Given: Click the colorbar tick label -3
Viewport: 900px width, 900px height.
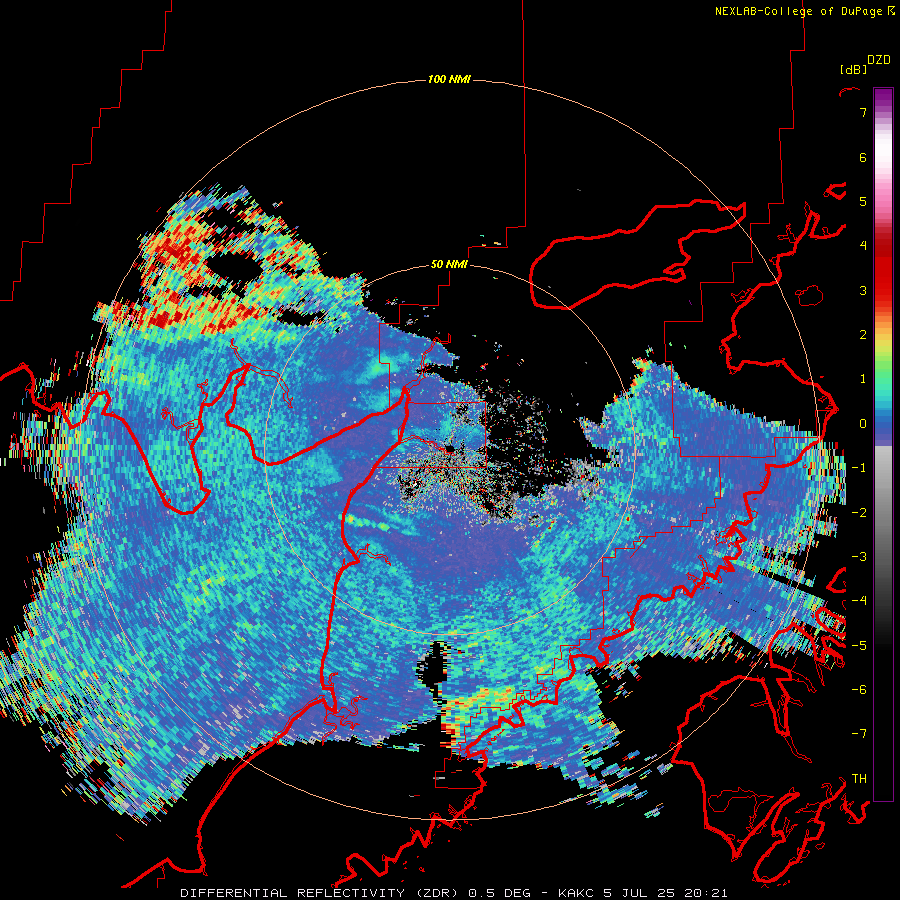Looking at the screenshot, I should tap(859, 557).
